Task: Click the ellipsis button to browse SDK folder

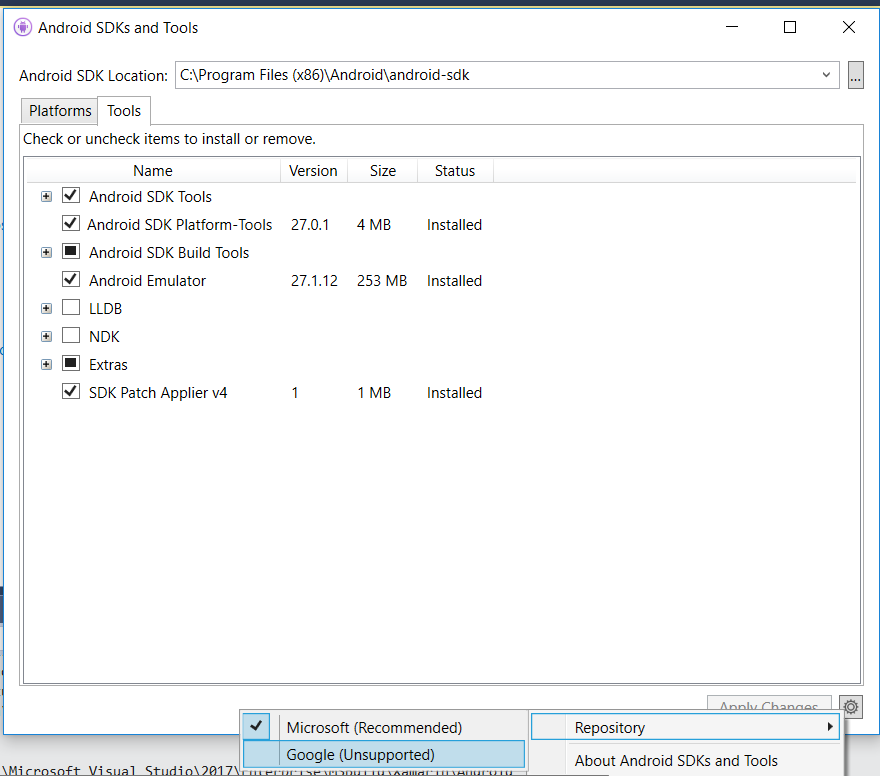Action: [856, 74]
